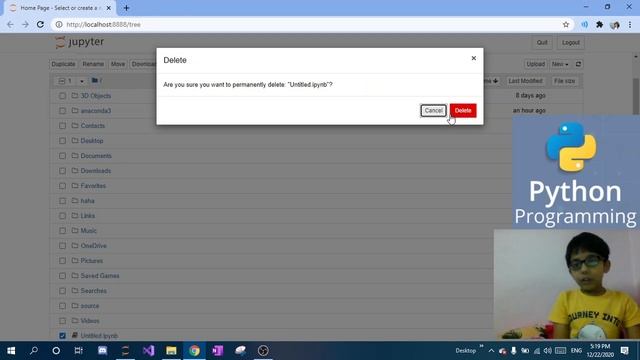Open the Chrome extensions puzzle icon

click(599, 24)
